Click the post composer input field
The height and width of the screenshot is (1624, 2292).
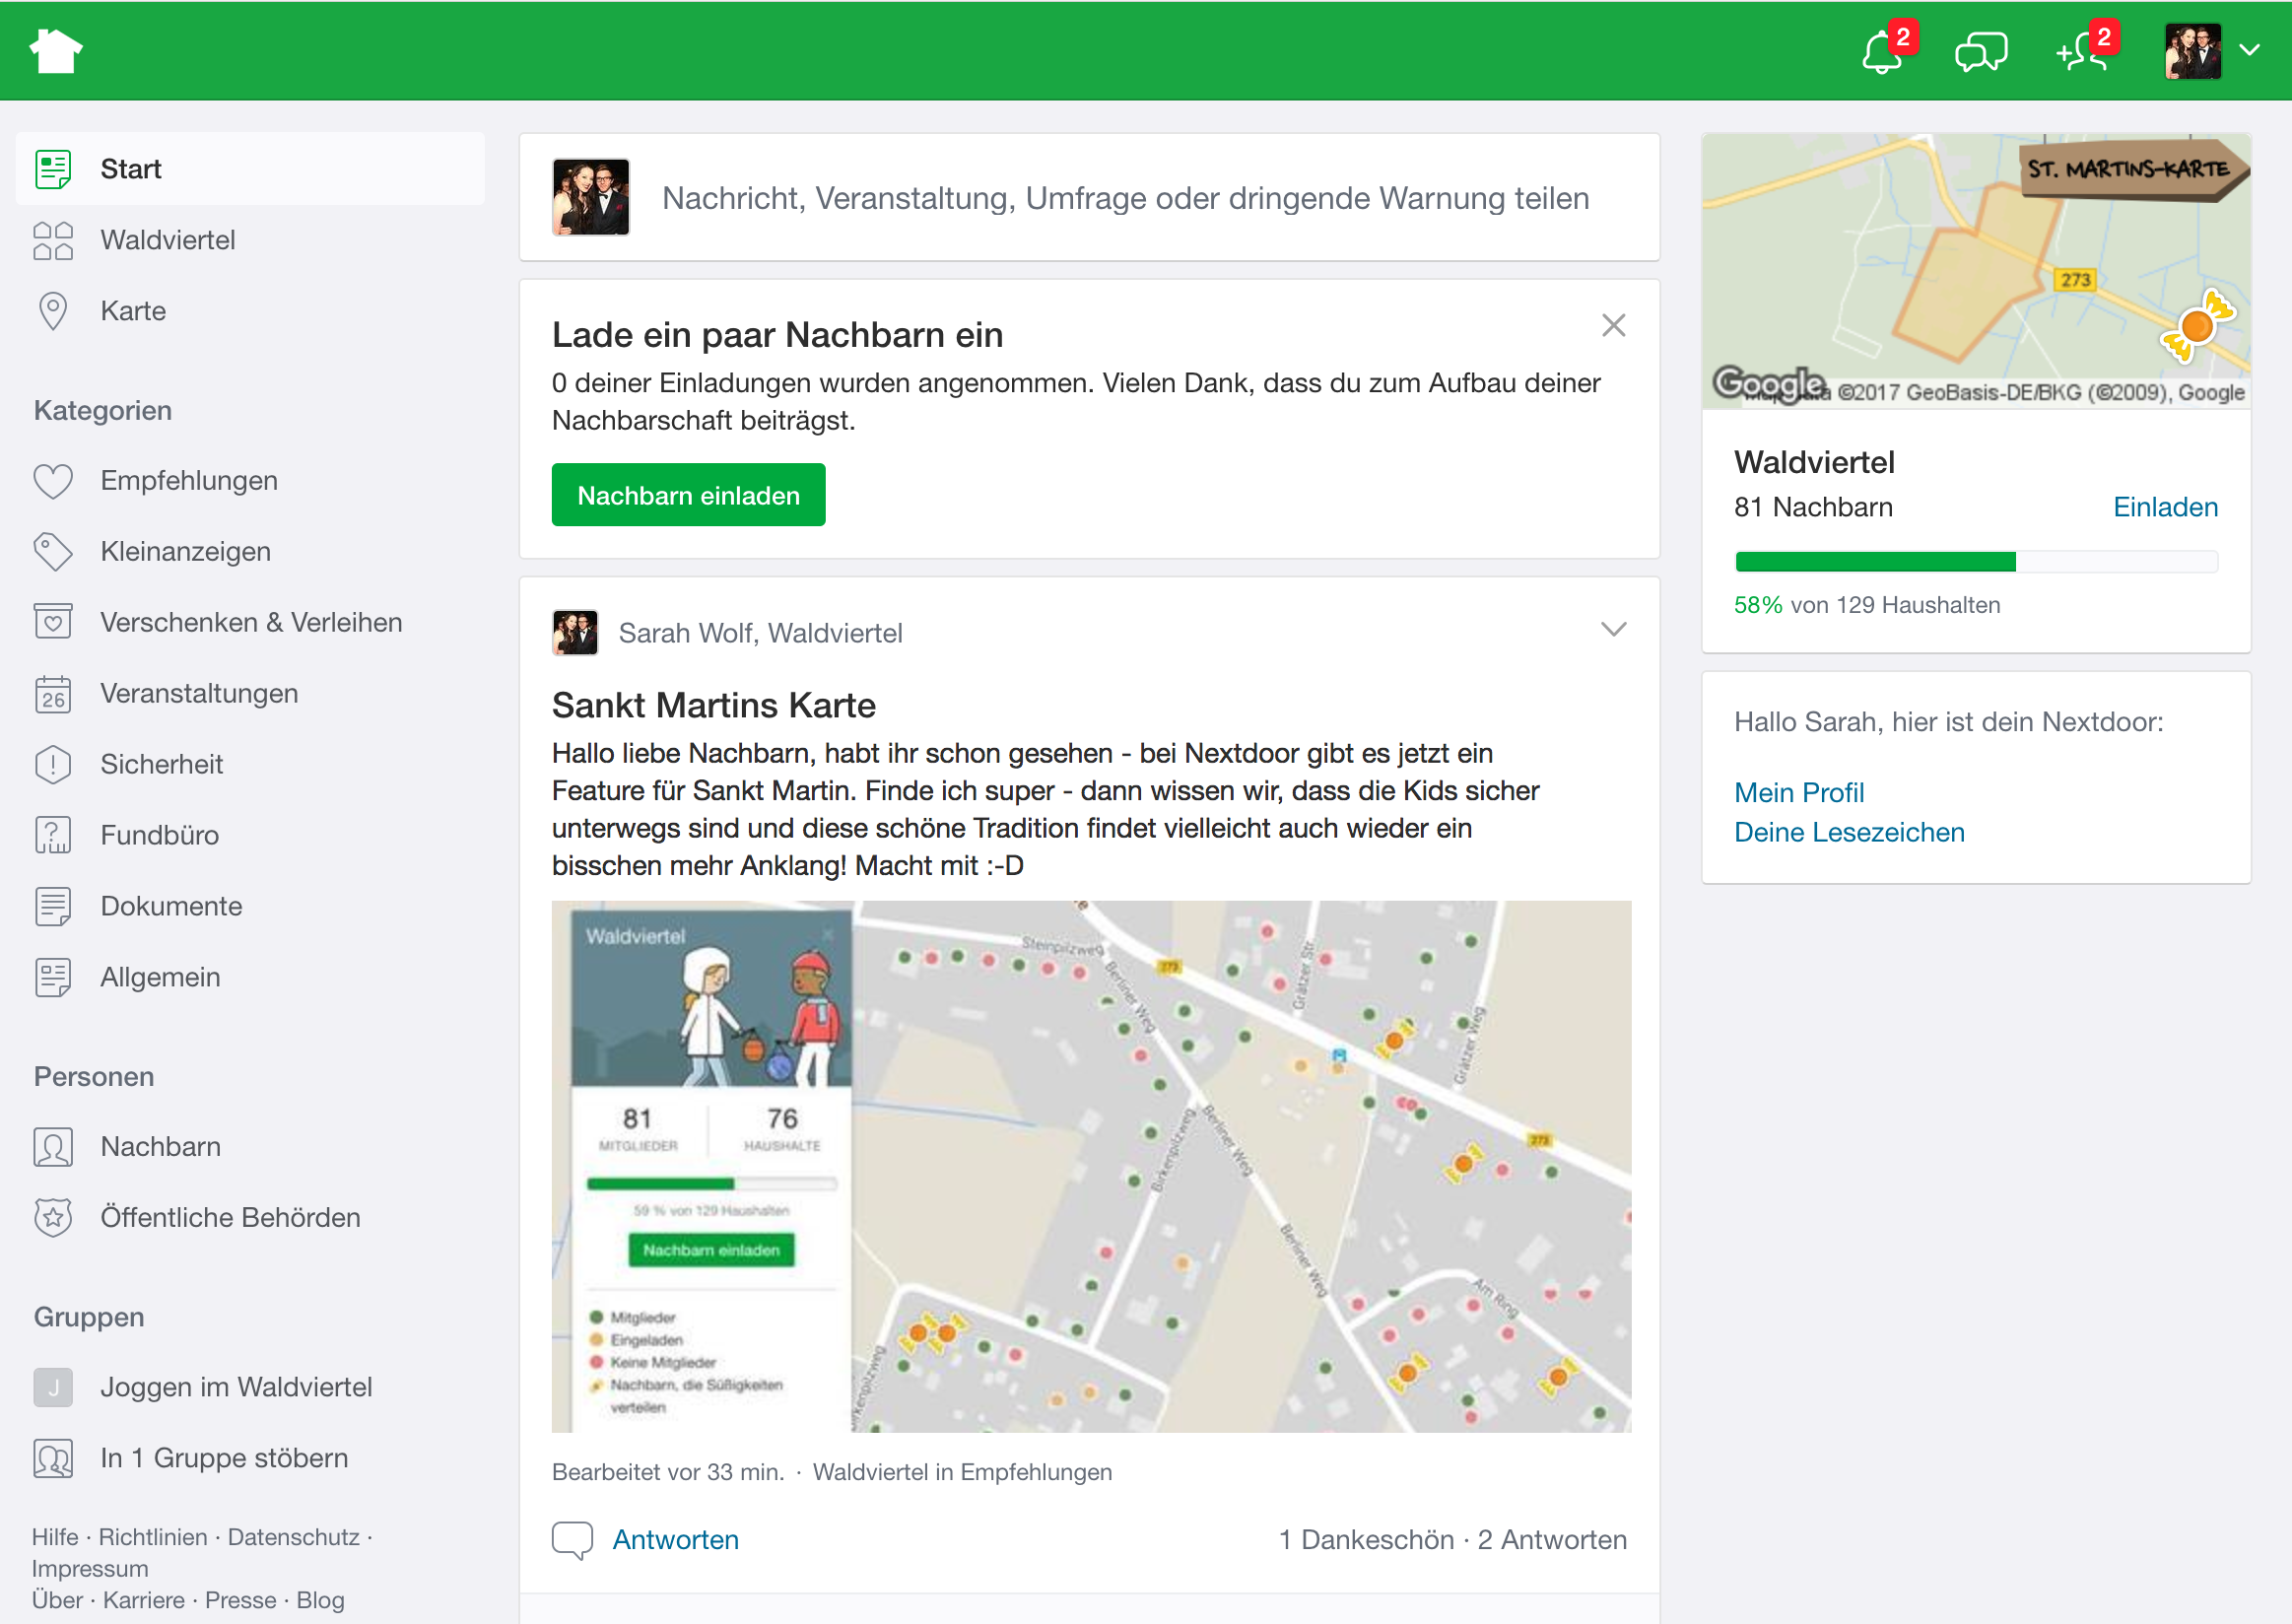point(1125,198)
